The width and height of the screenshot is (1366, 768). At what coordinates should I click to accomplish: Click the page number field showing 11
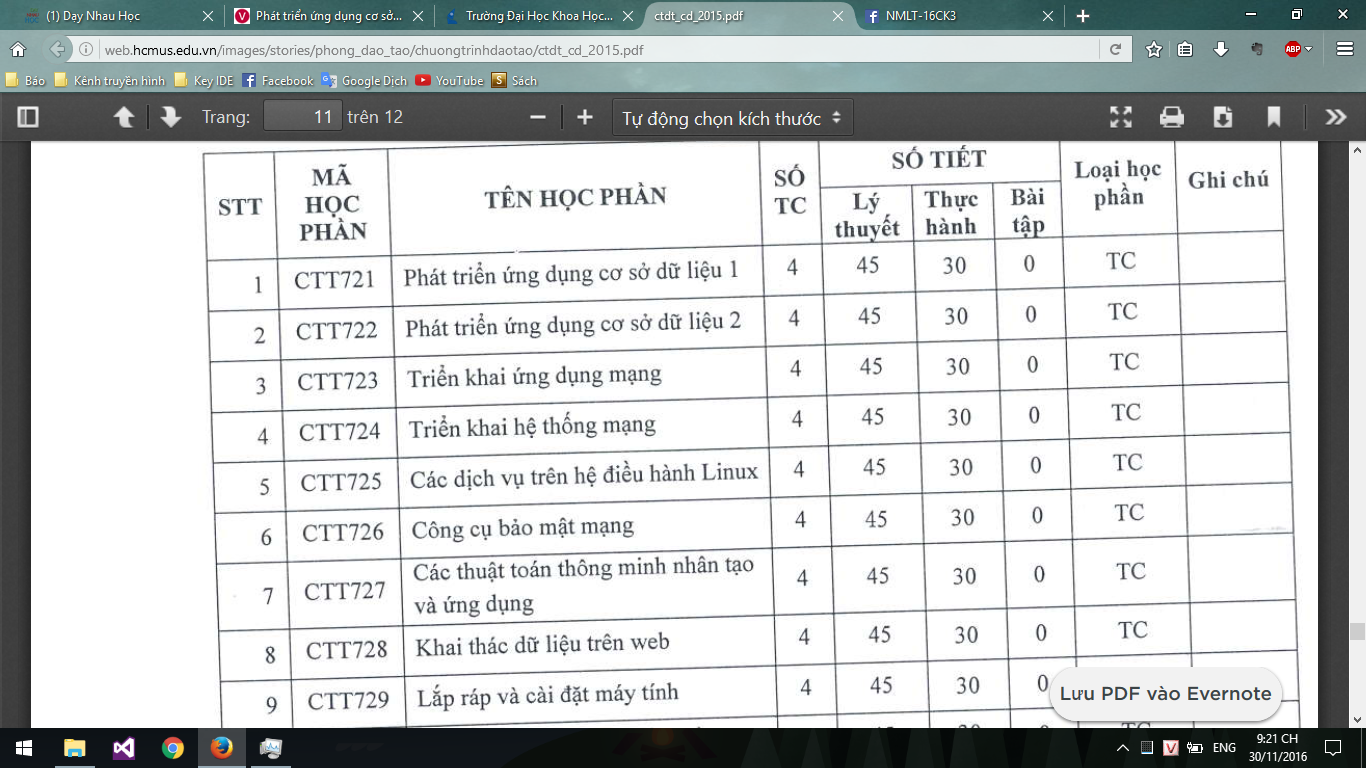point(303,117)
